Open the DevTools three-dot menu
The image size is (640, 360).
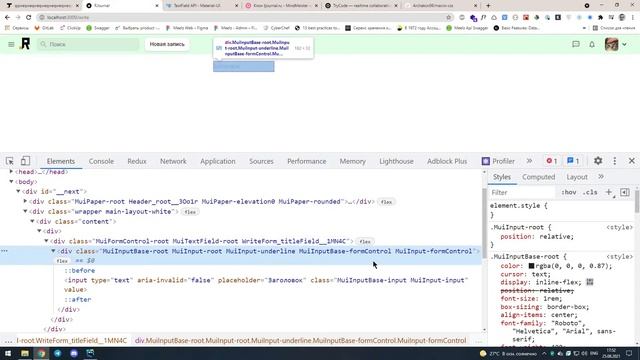[615, 161]
